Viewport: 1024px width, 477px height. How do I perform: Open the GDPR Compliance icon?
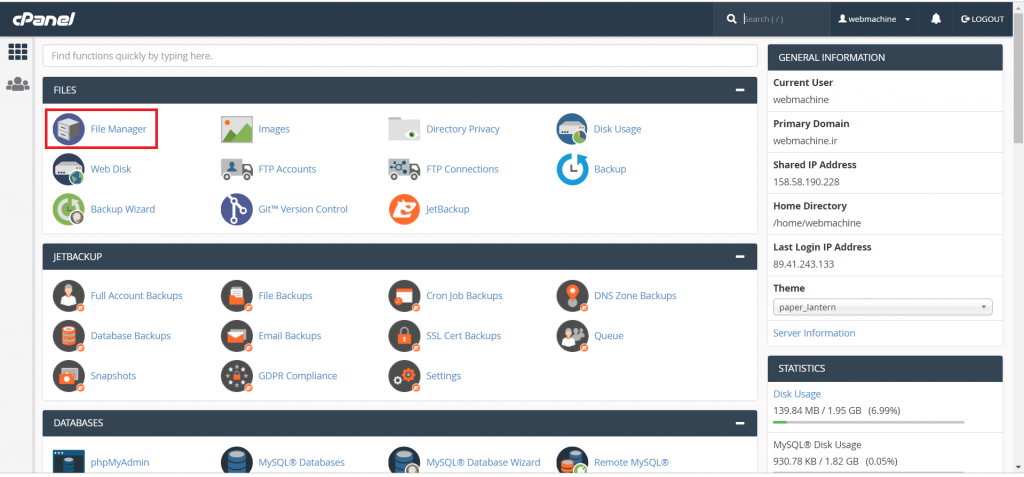click(236, 376)
